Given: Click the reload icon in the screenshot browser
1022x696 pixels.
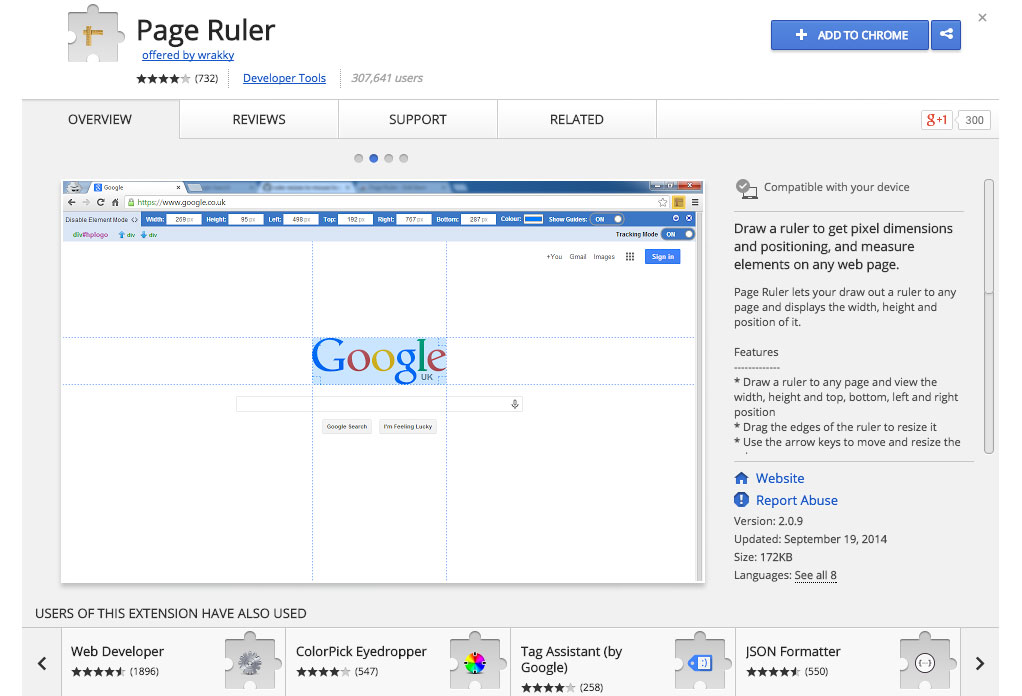Looking at the screenshot, I should tap(100, 203).
